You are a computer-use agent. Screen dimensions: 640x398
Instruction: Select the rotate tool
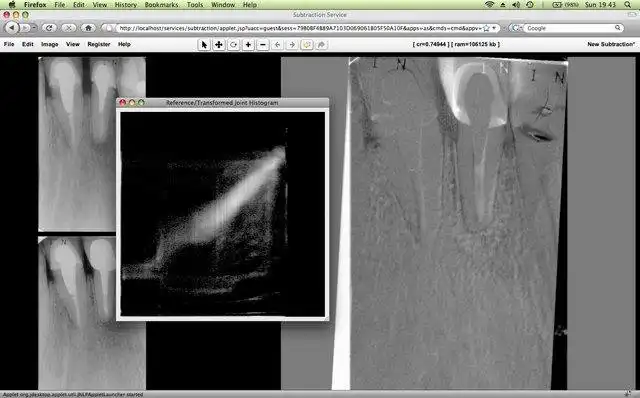233,44
